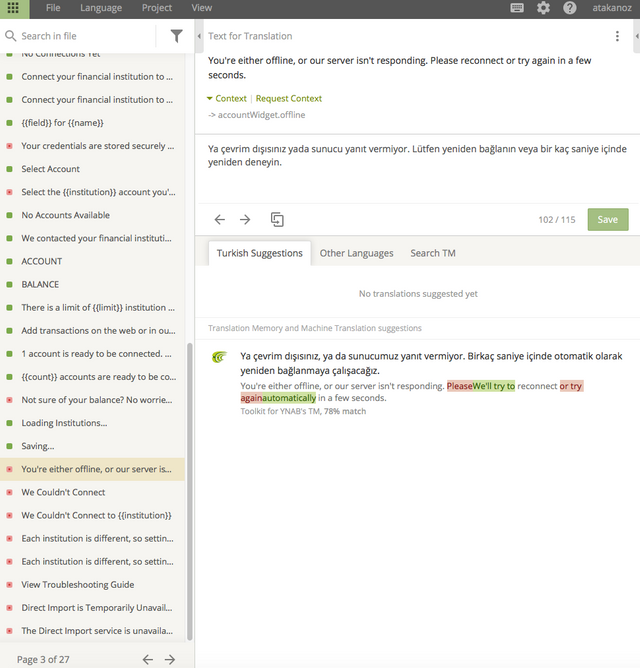Image resolution: width=640 pixels, height=668 pixels.
Task: Collapse the right side panel arrow
Action: coord(637,36)
